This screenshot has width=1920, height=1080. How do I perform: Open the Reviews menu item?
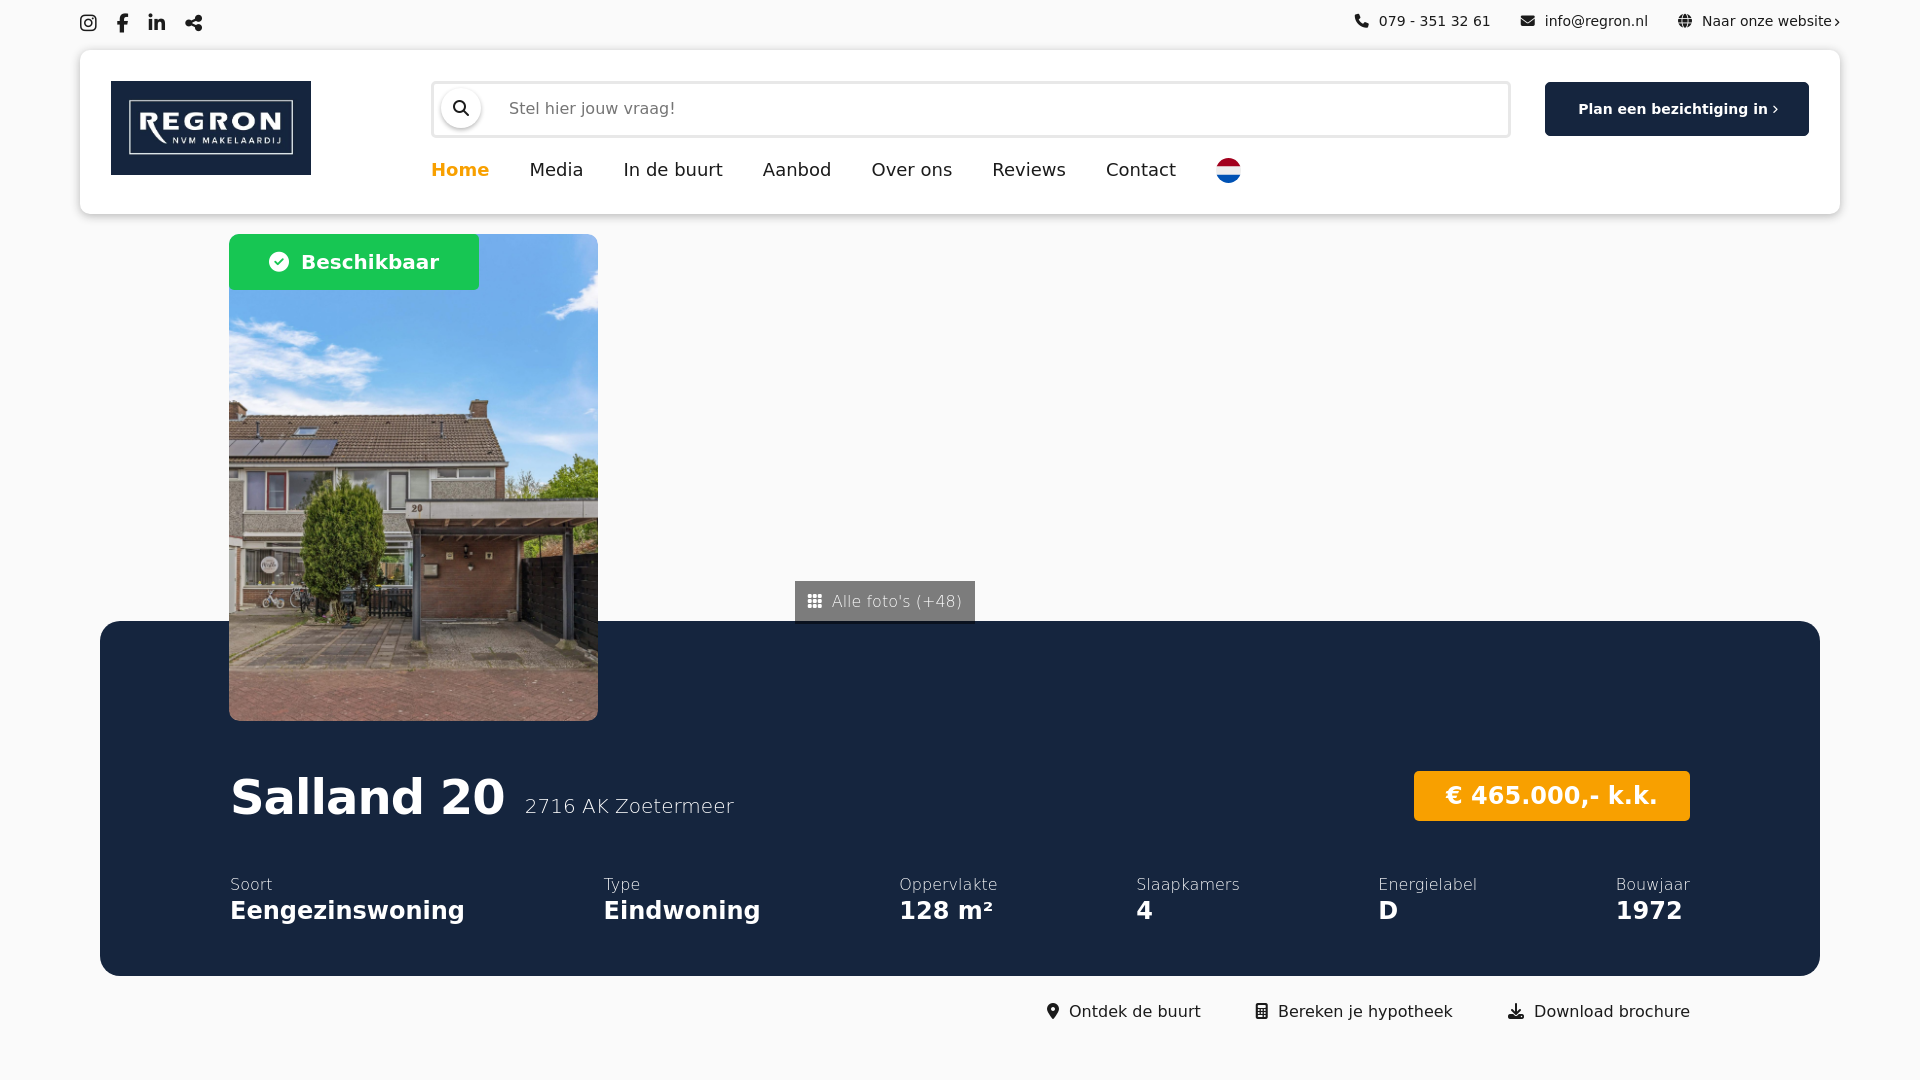1029,170
